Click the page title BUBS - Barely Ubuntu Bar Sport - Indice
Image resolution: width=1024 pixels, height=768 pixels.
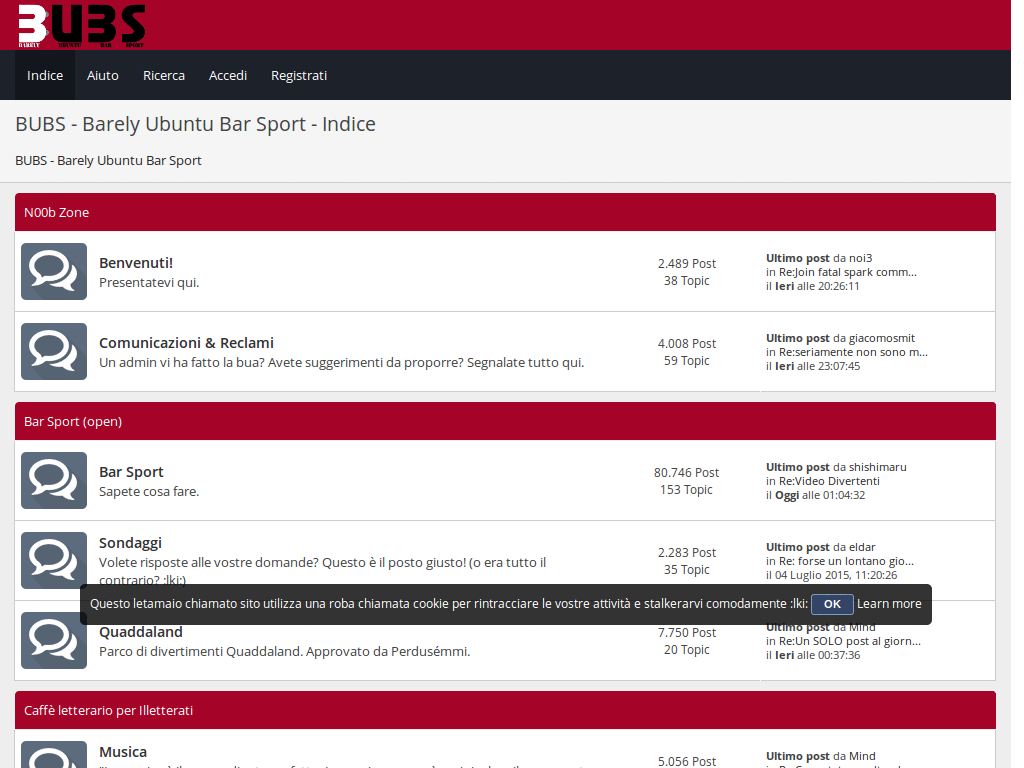point(195,124)
